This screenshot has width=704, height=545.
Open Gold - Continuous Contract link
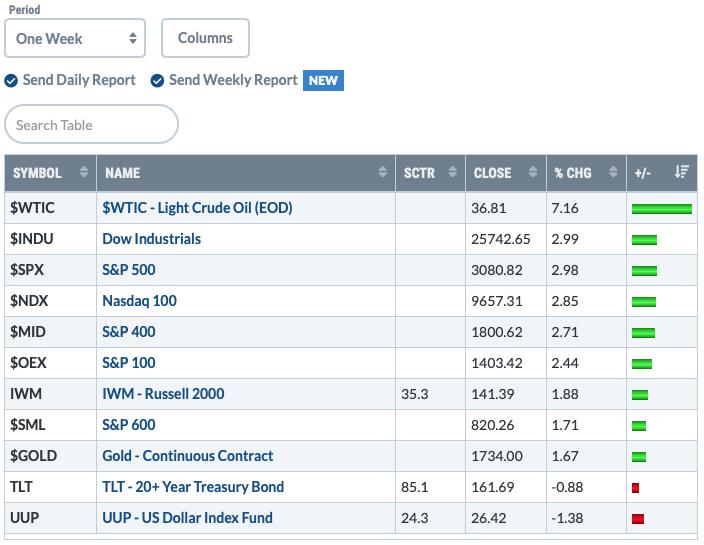pos(187,456)
